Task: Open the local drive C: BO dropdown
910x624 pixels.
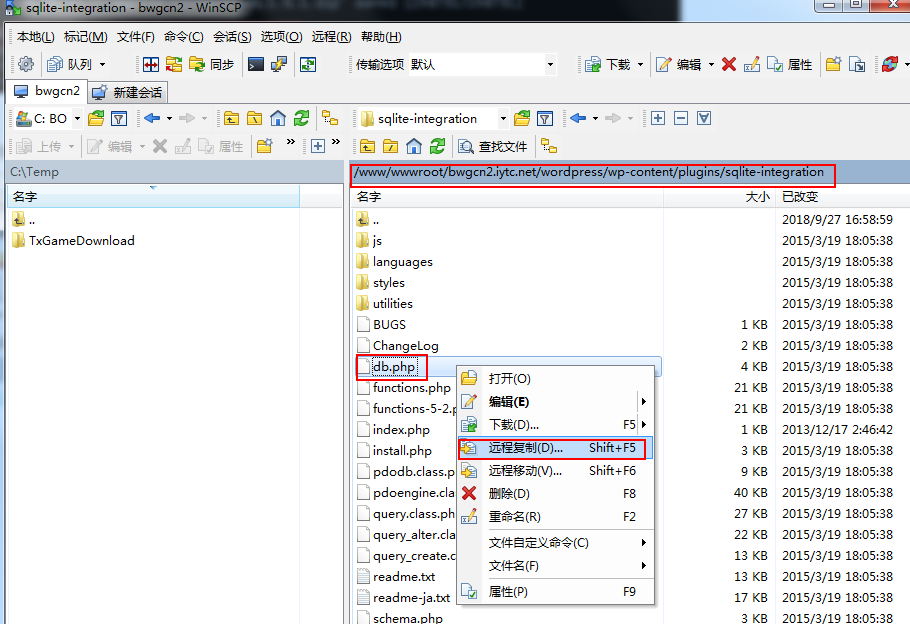Action: click(x=48, y=118)
